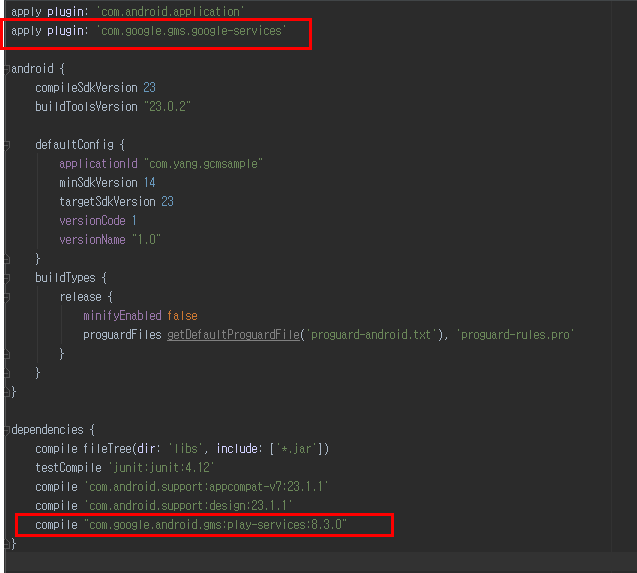Screen dimensions: 637x573
Task: Click testCompile 'junit:junit:4.12' line
Action: (125, 468)
